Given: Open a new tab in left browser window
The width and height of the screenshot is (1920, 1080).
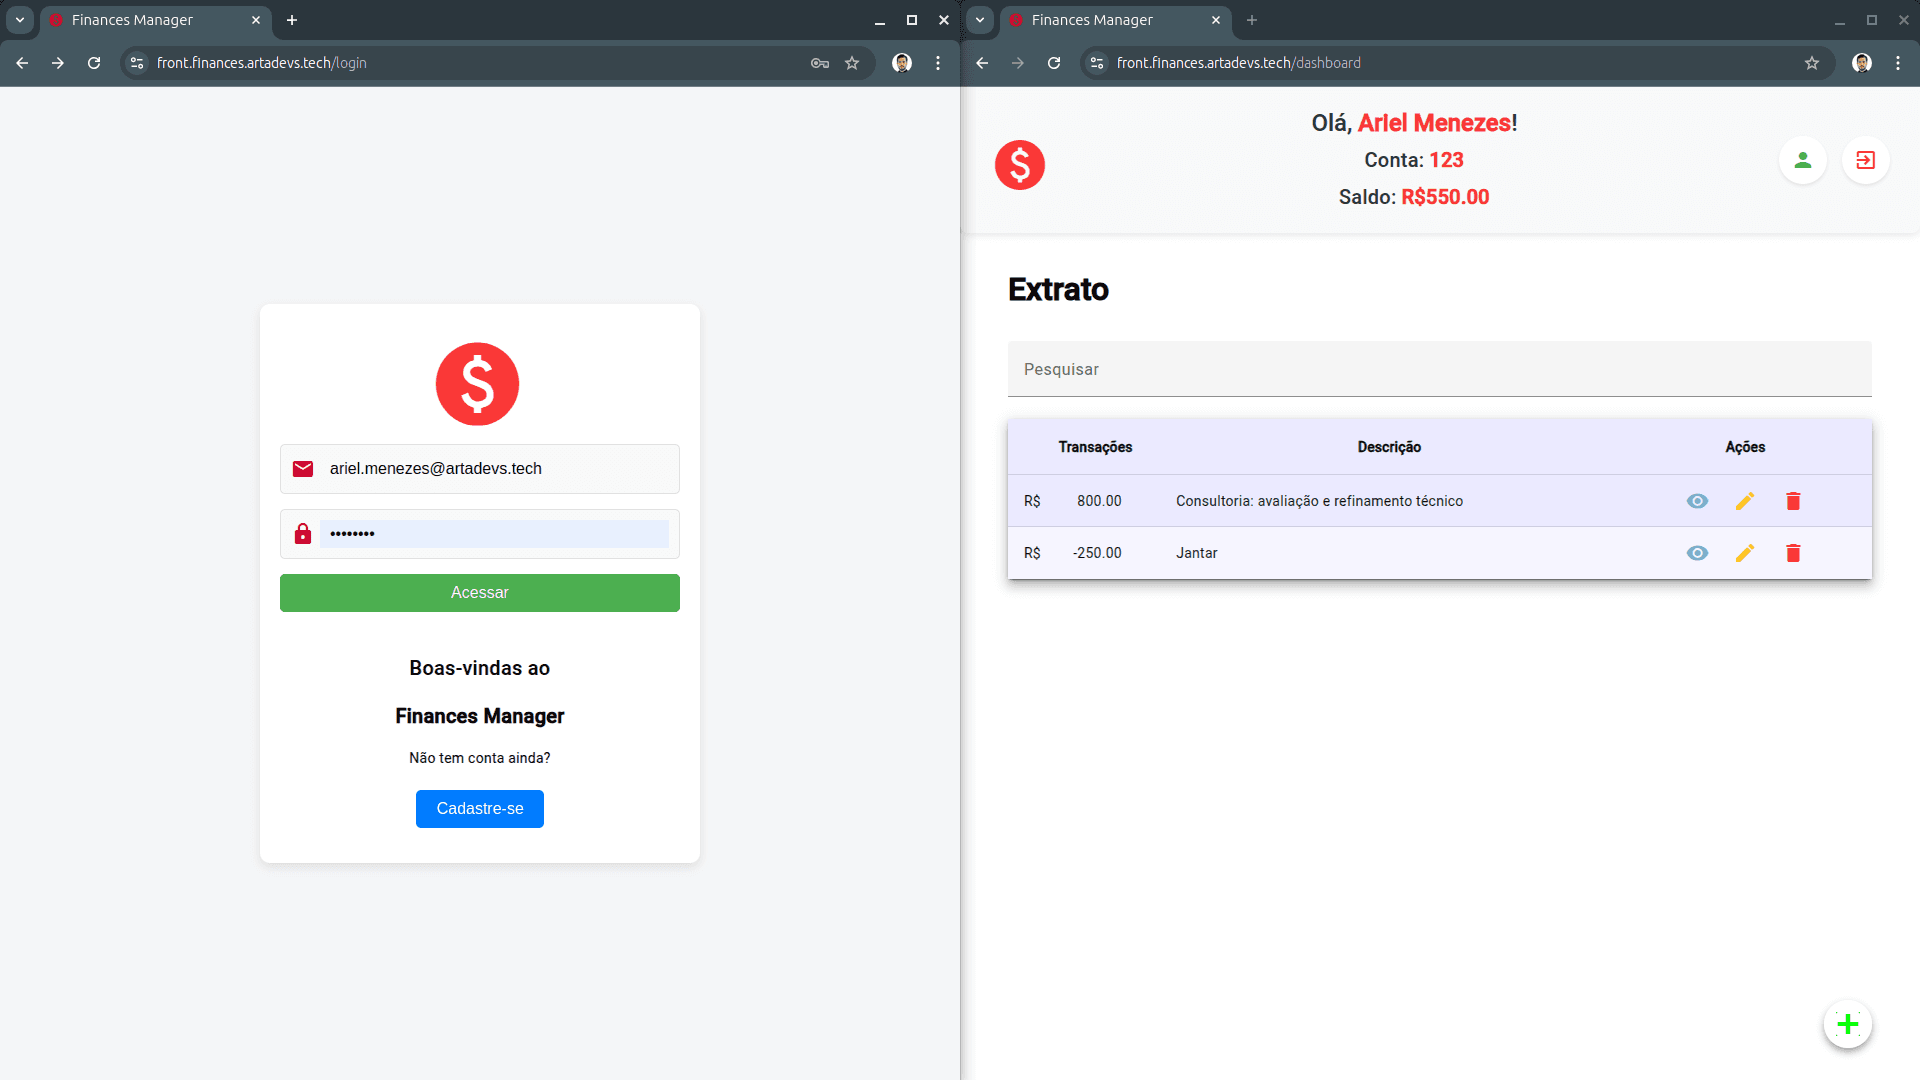Looking at the screenshot, I should (292, 20).
